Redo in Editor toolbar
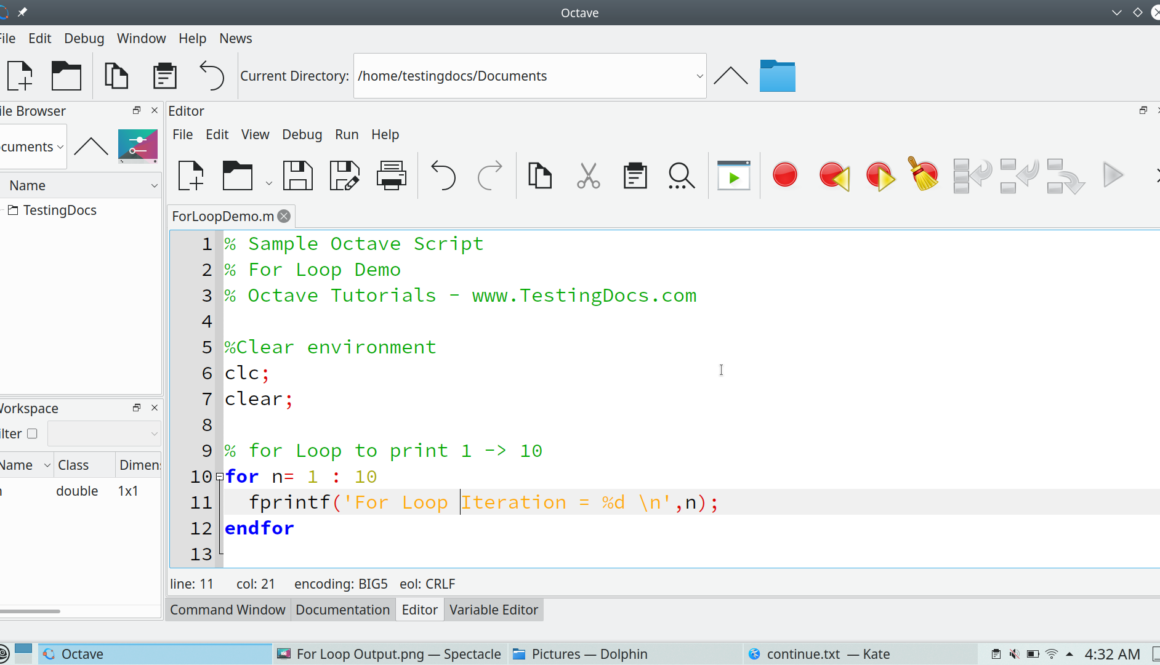1160x665 pixels. coord(490,176)
